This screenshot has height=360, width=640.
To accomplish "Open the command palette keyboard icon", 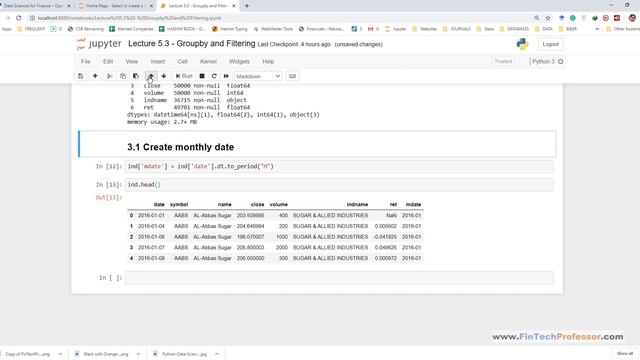I will click(x=293, y=76).
